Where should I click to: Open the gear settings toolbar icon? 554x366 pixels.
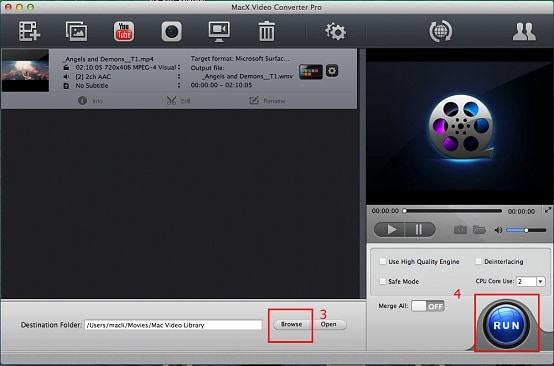(x=335, y=31)
